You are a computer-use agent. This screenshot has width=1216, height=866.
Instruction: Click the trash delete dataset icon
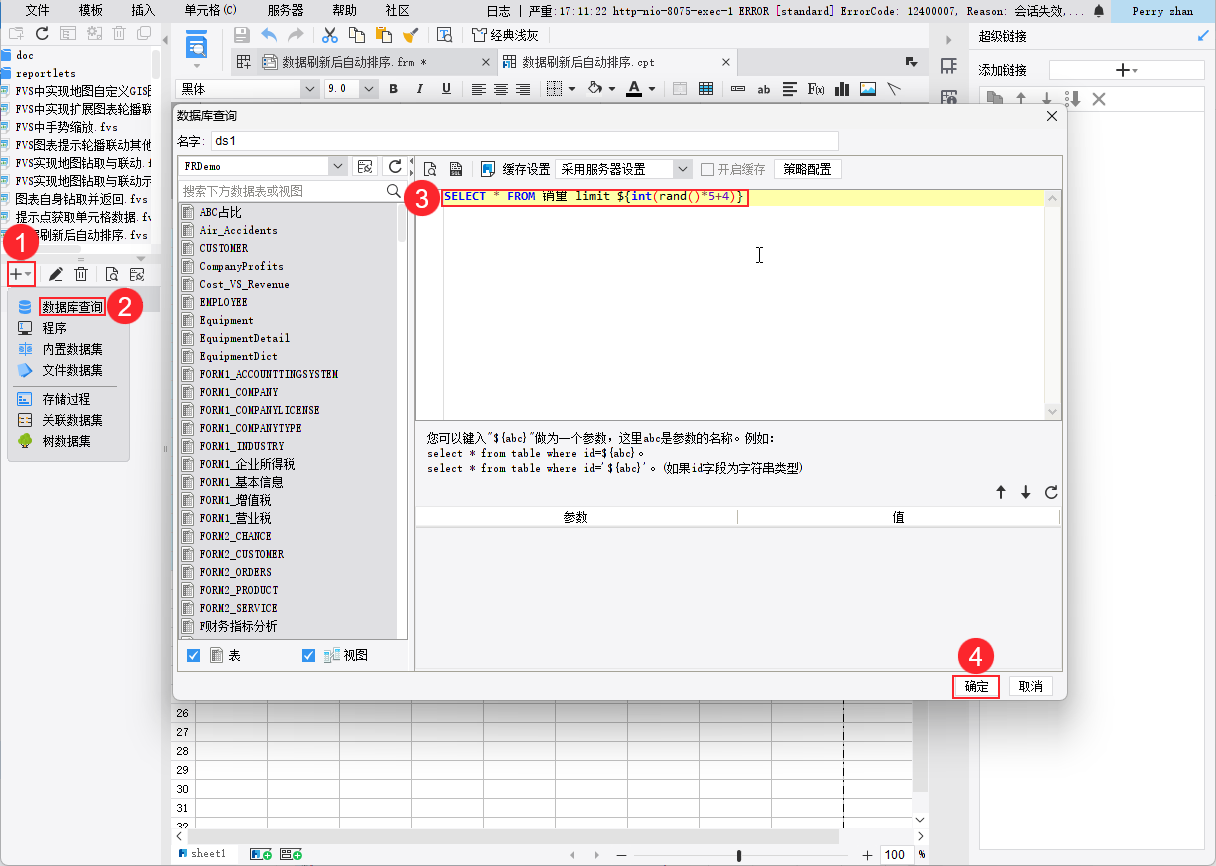pyautogui.click(x=82, y=274)
